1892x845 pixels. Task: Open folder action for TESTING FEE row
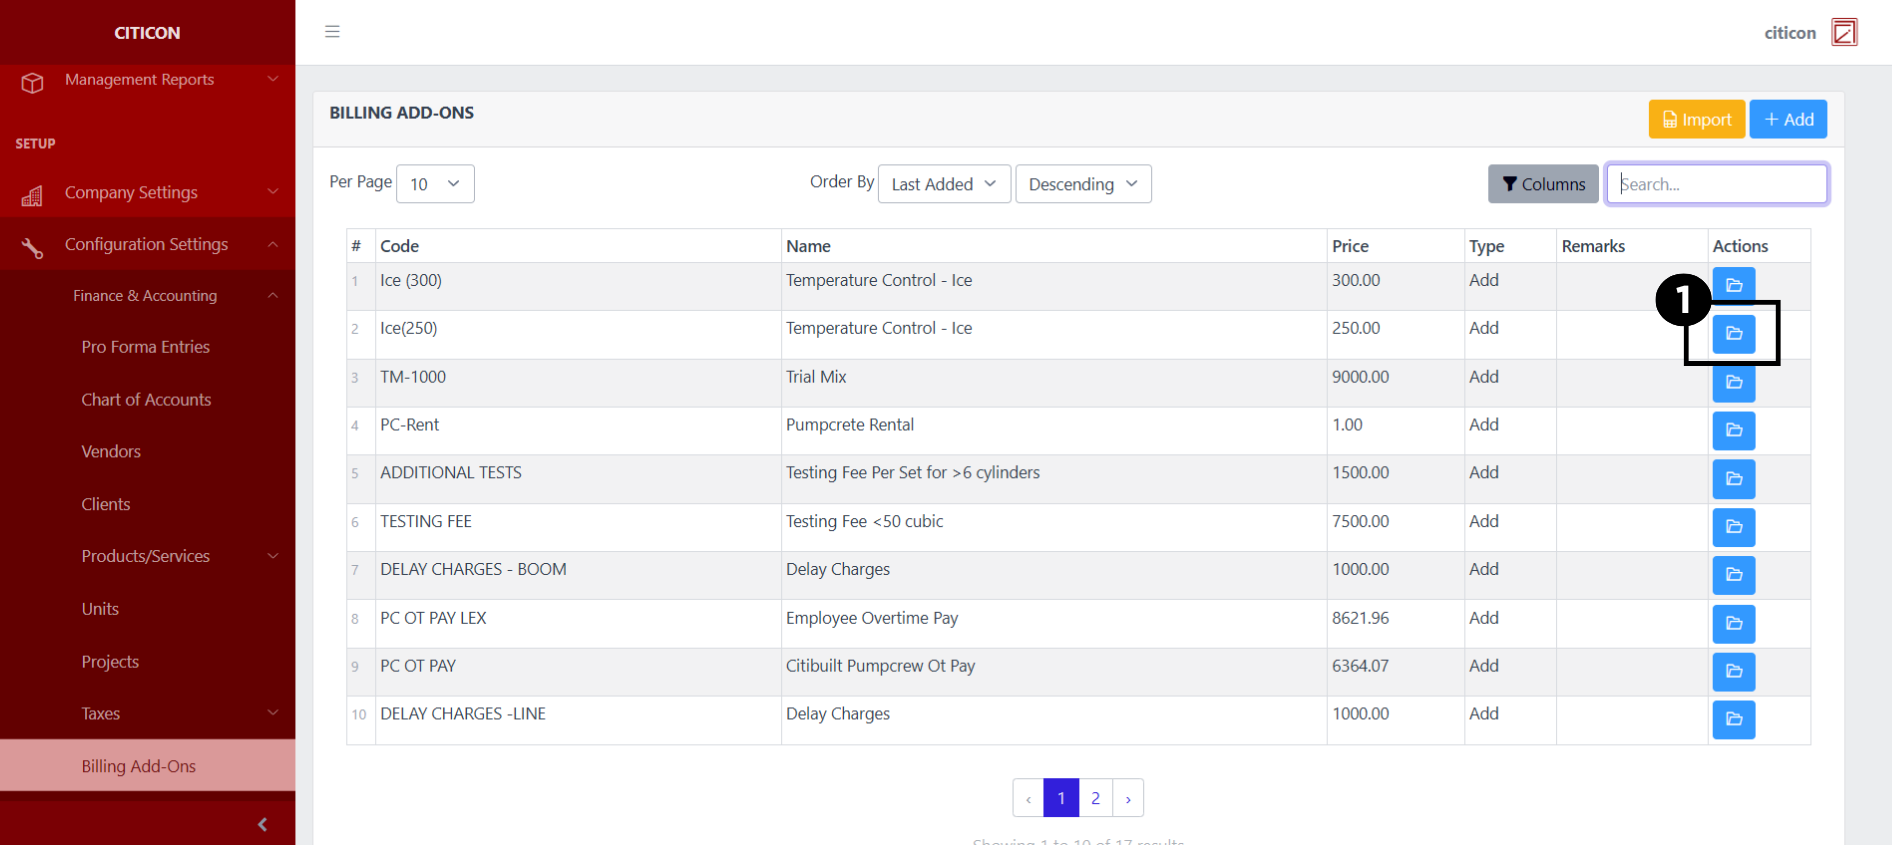[1734, 527]
